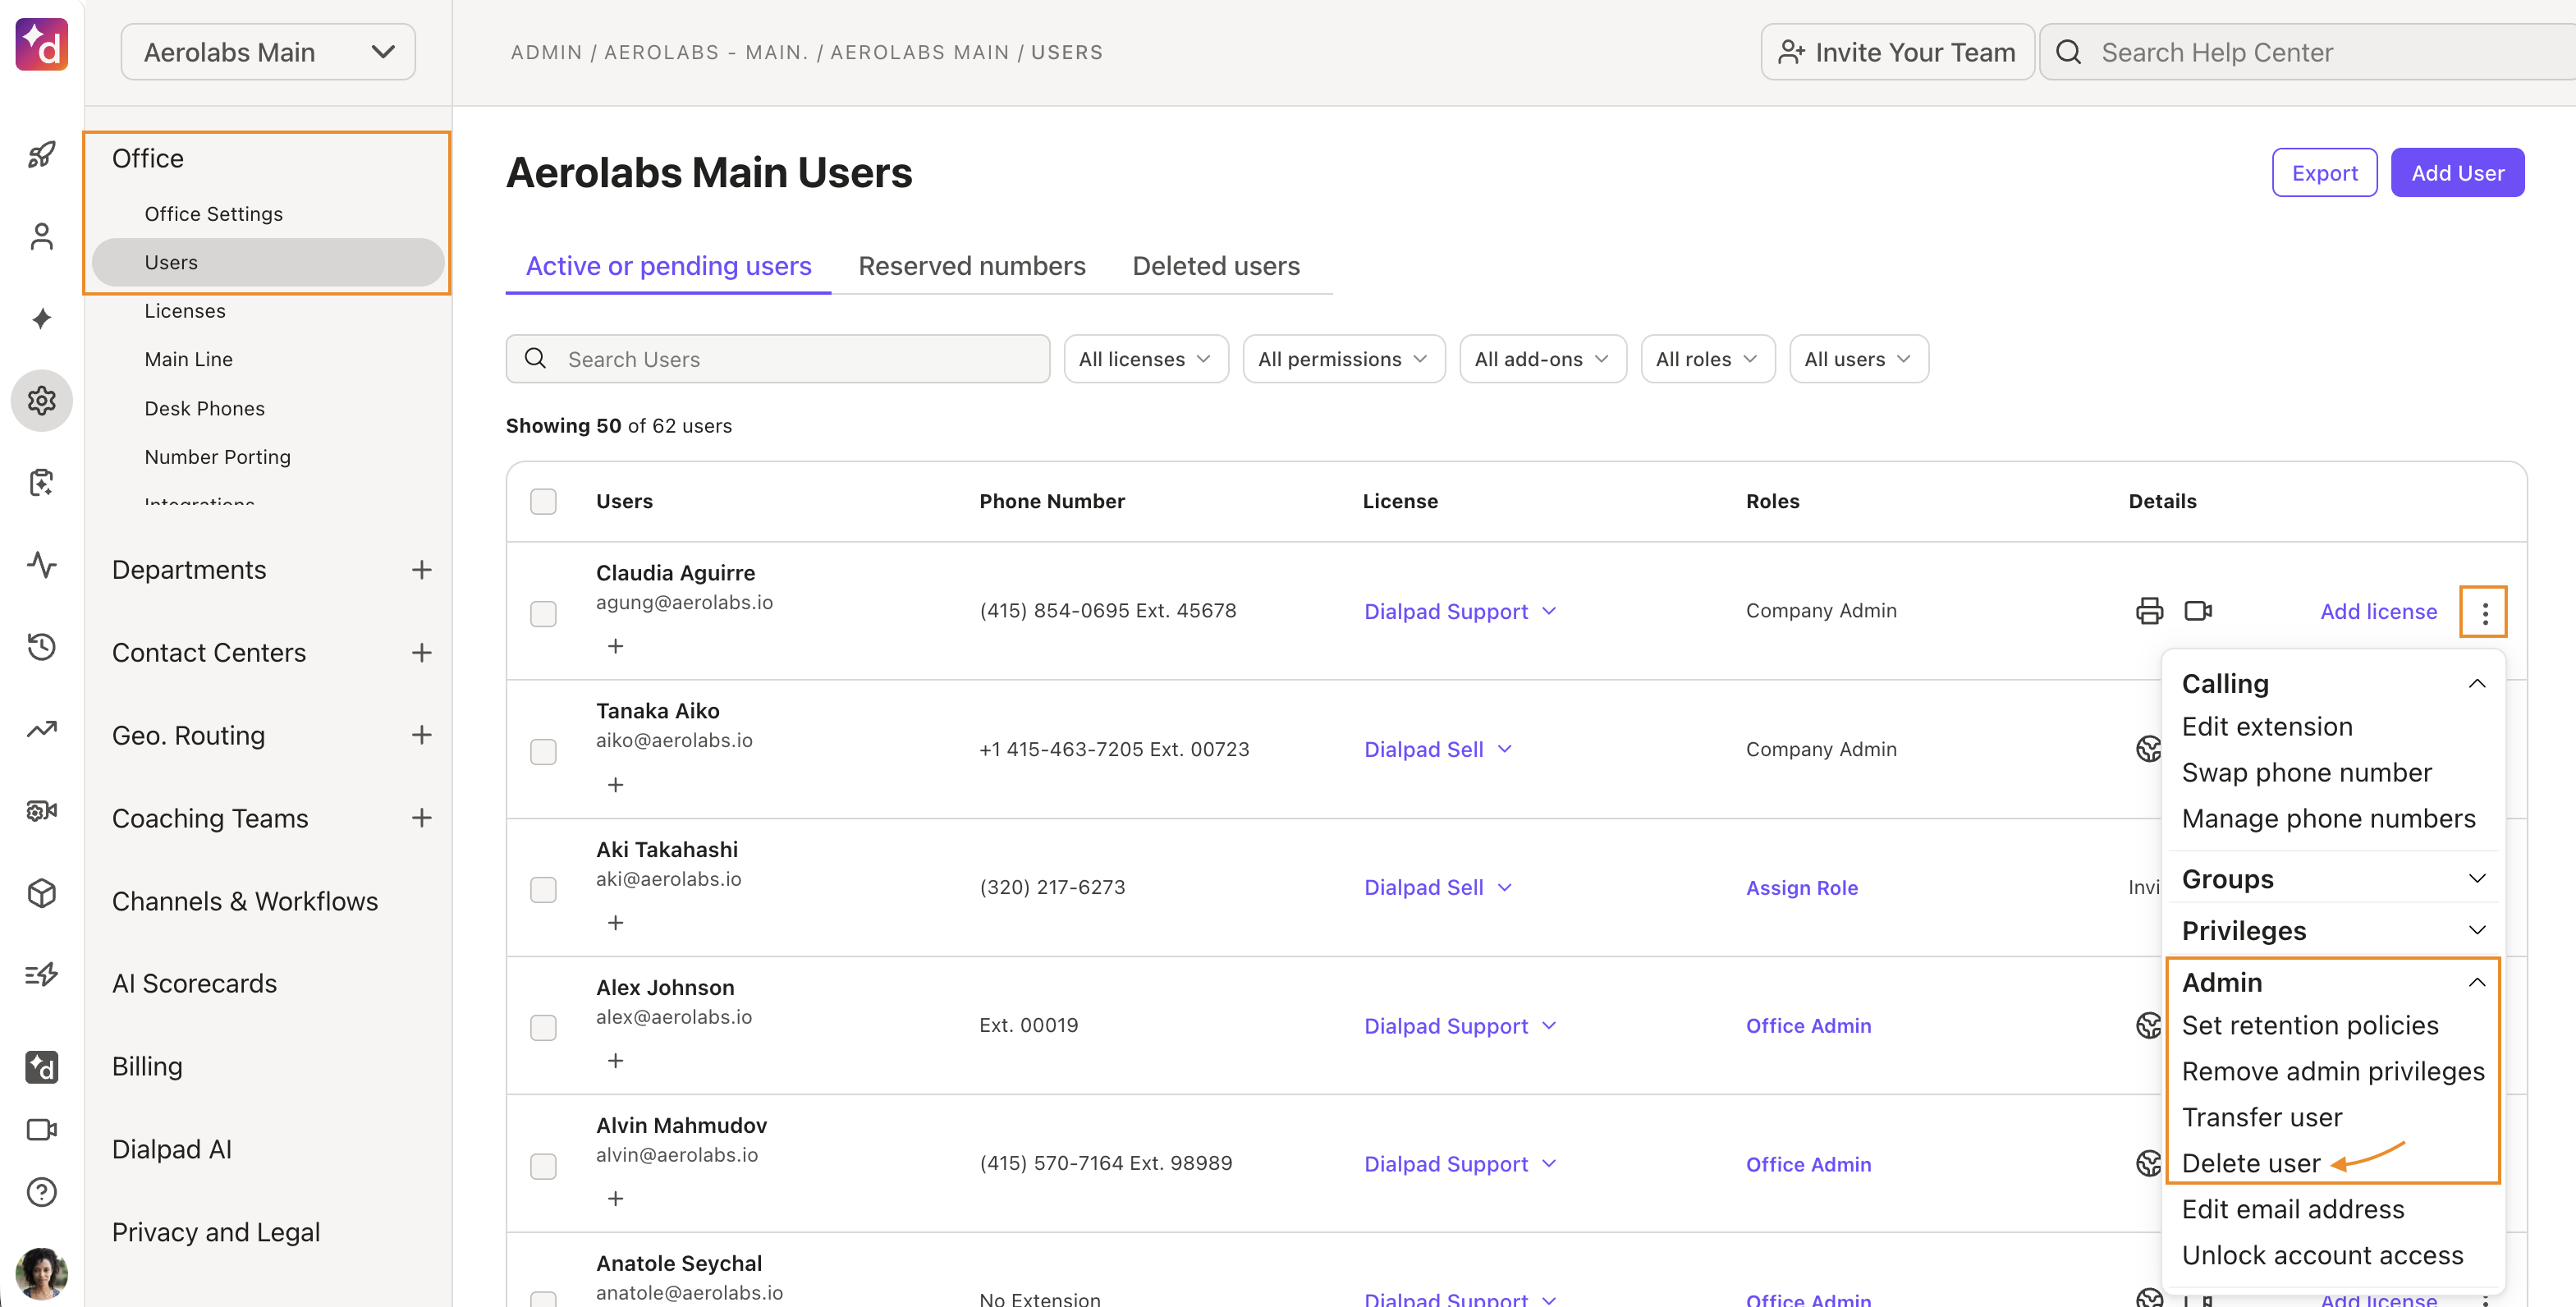The height and width of the screenshot is (1307, 2576).
Task: Expand the Groups section in menu
Action: click(2333, 879)
